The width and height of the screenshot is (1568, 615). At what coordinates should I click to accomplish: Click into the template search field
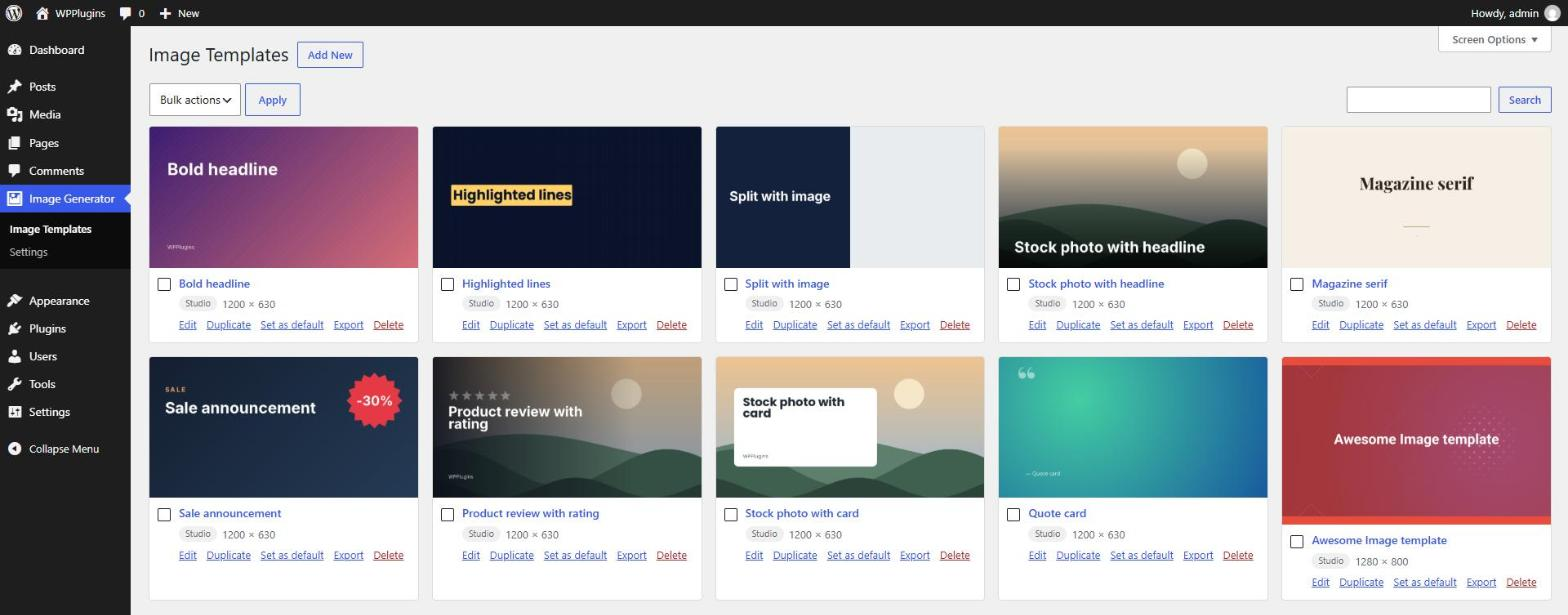pyautogui.click(x=1418, y=100)
